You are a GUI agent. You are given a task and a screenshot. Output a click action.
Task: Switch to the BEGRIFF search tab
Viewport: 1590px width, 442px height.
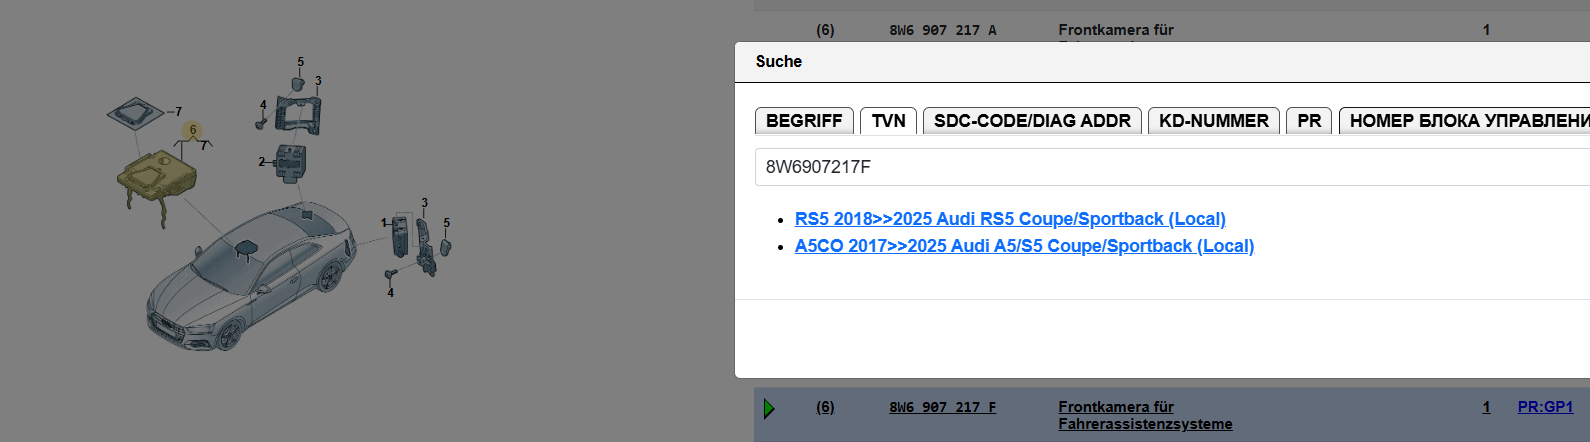coord(804,121)
